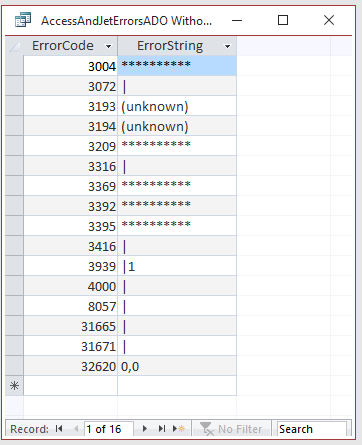The height and width of the screenshot is (445, 362).
Task: Click ErrorCode cell 3316
Action: point(70,166)
